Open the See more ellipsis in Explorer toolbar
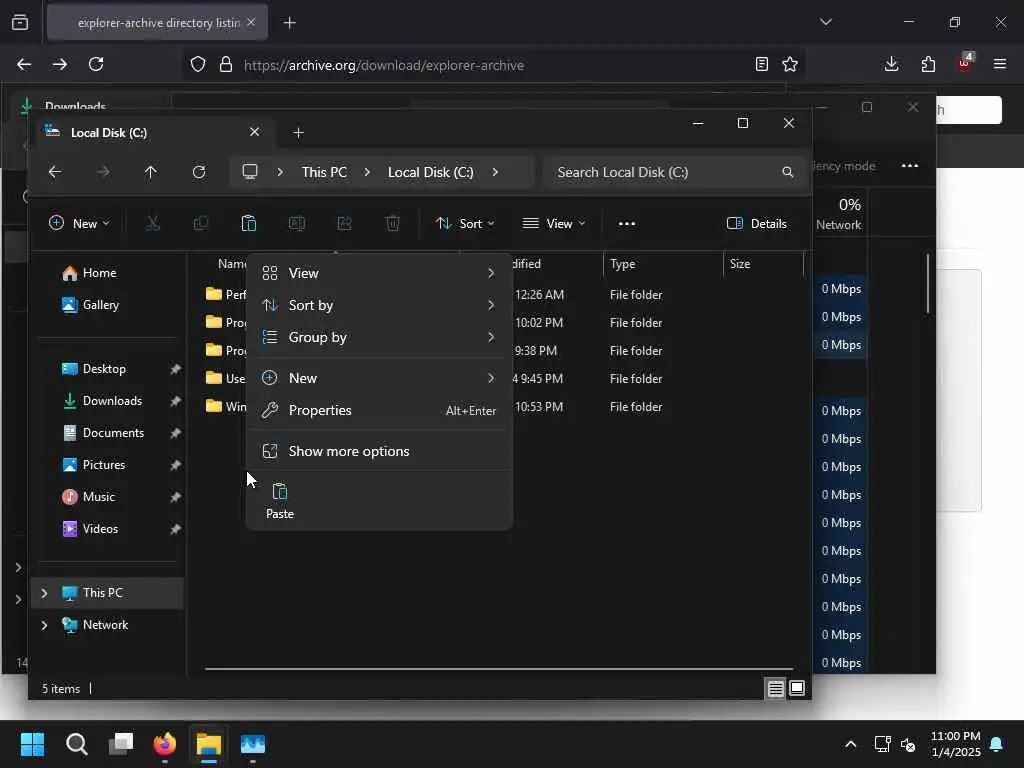 (x=626, y=223)
